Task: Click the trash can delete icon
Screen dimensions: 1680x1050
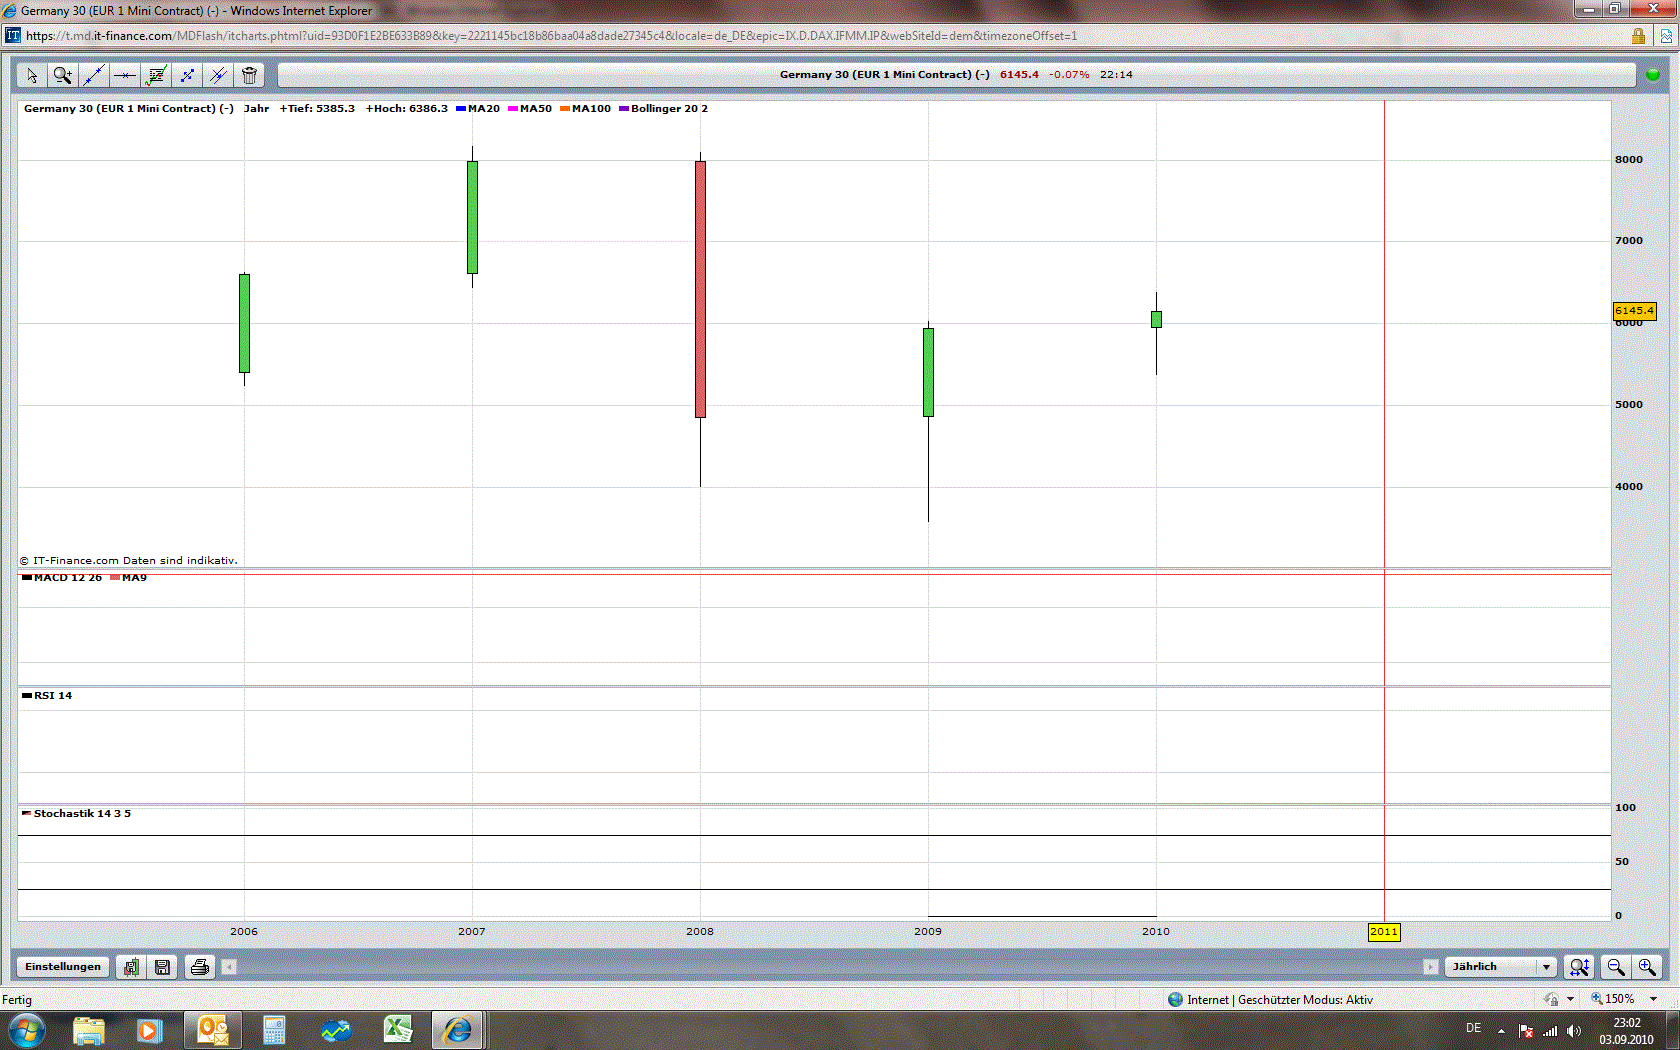Action: (249, 75)
